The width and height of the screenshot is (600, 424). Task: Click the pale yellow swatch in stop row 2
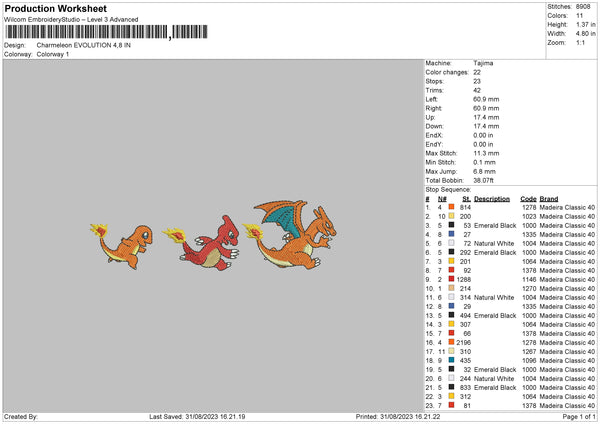[452, 216]
